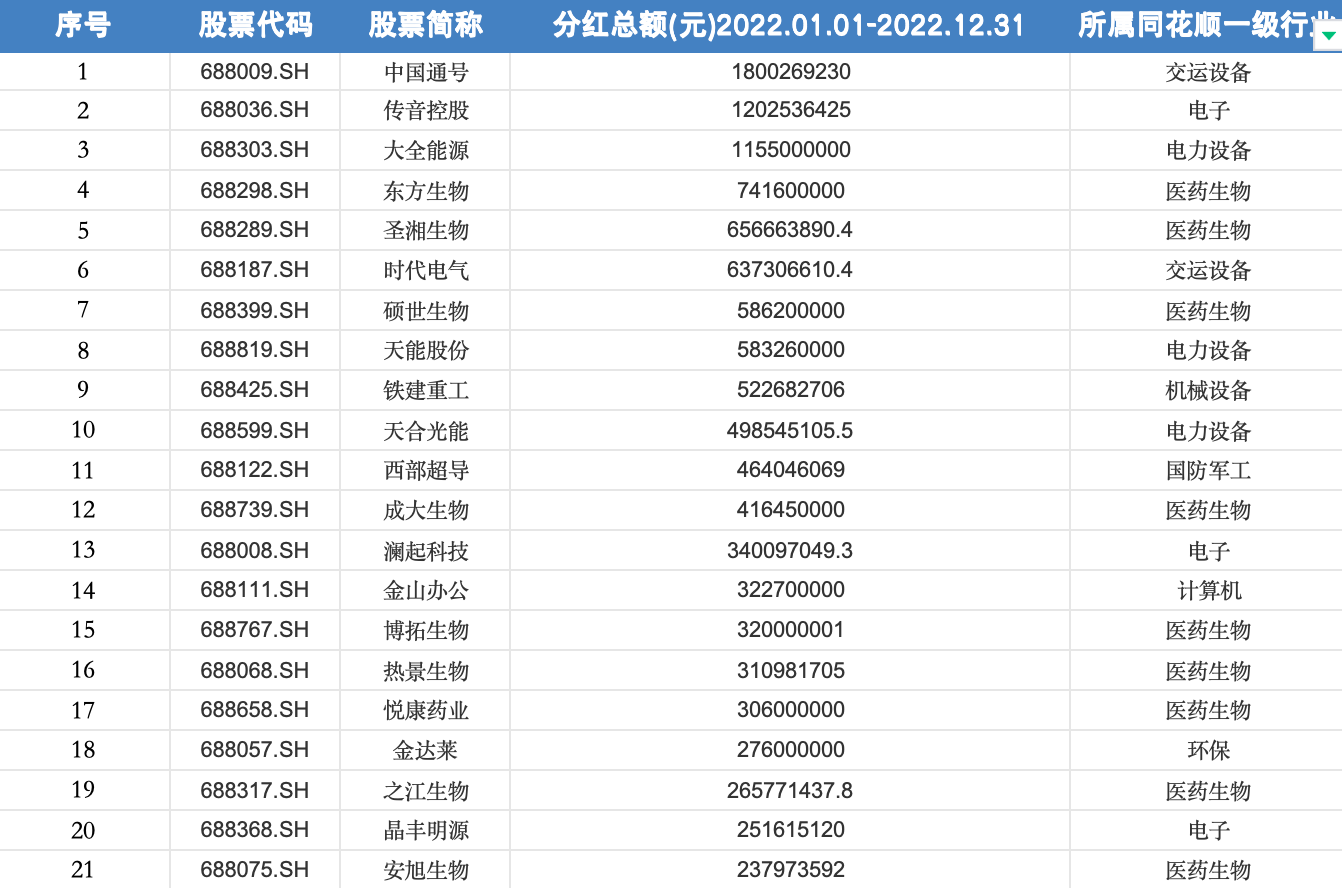Select the 股票简称 column header
This screenshot has height=888, width=1342.
point(425,26)
